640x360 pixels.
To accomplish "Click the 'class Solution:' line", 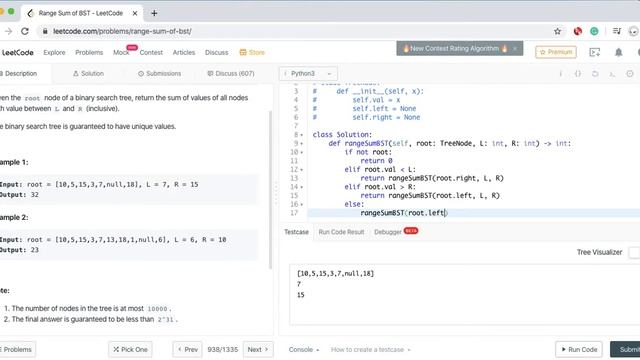I will pyautogui.click(x=342, y=135).
